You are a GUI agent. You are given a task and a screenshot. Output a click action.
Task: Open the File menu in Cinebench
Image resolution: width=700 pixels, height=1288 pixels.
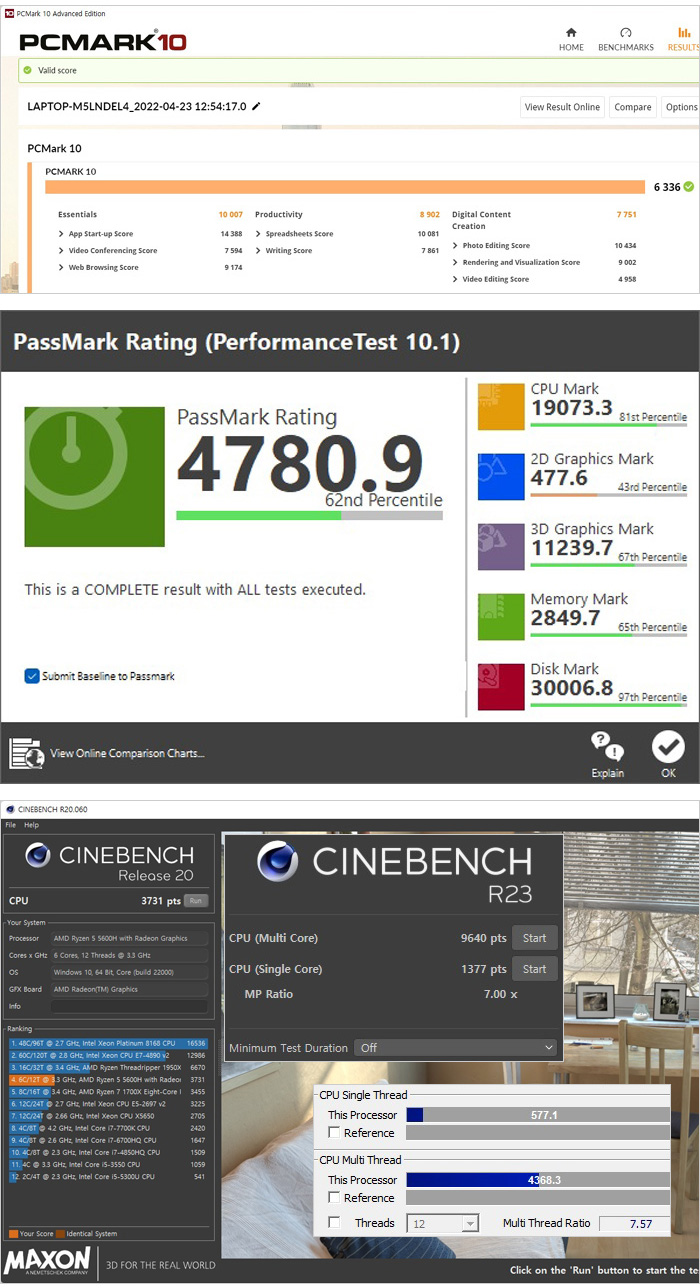pos(11,825)
